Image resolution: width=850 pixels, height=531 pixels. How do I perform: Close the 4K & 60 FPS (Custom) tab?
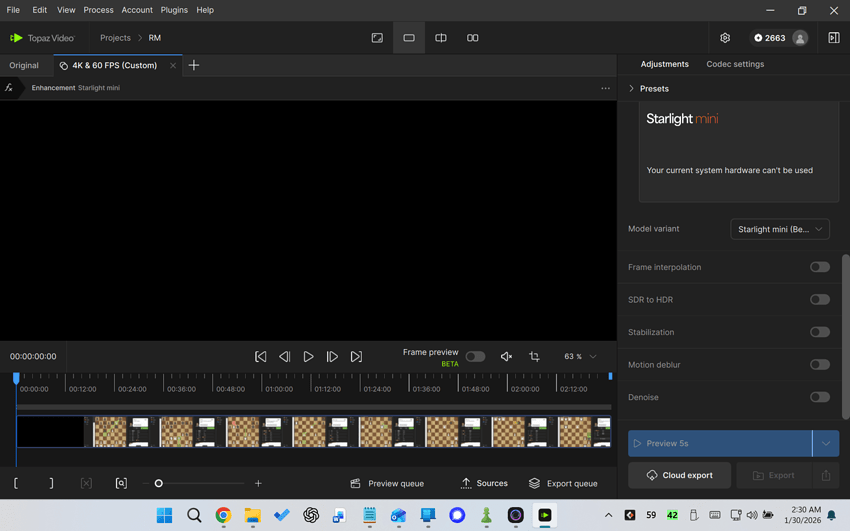click(x=173, y=66)
